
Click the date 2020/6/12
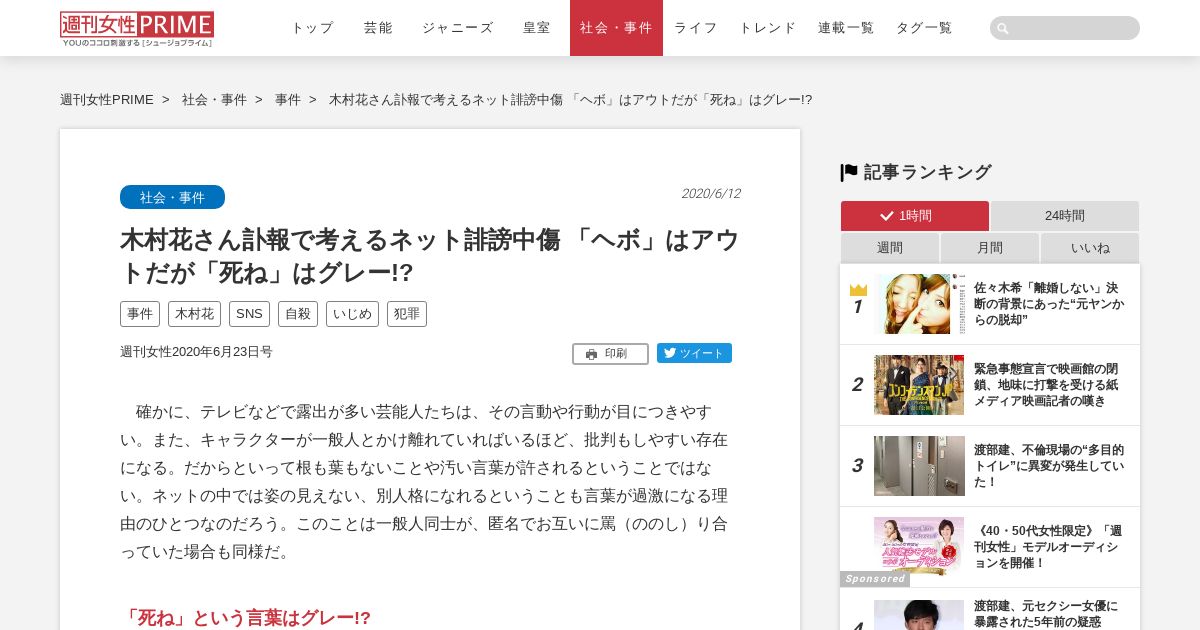point(711,194)
